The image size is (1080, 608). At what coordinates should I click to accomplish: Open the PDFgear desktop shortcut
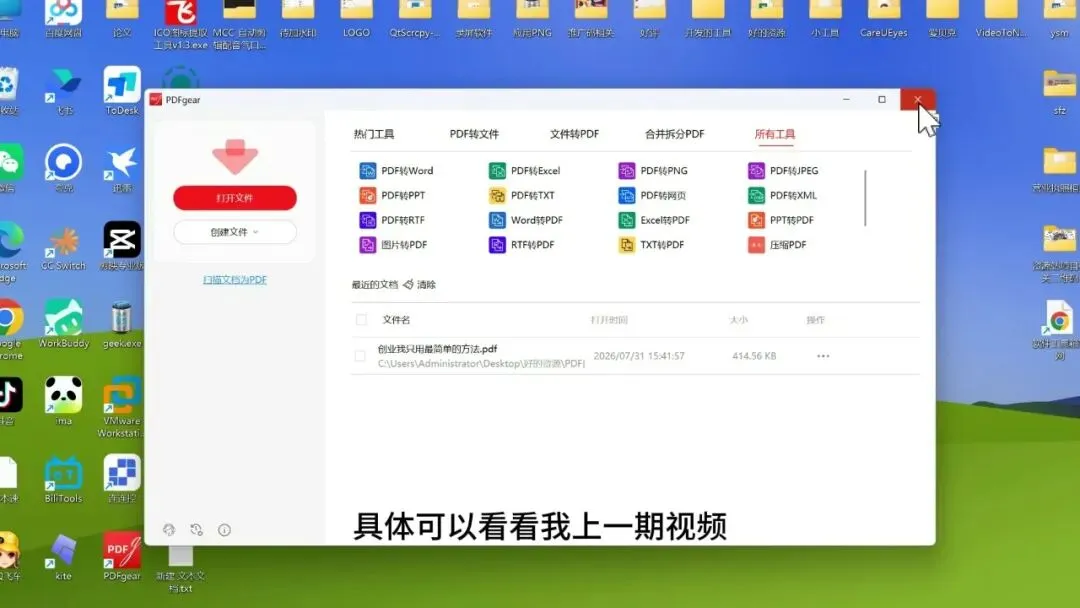(122, 557)
